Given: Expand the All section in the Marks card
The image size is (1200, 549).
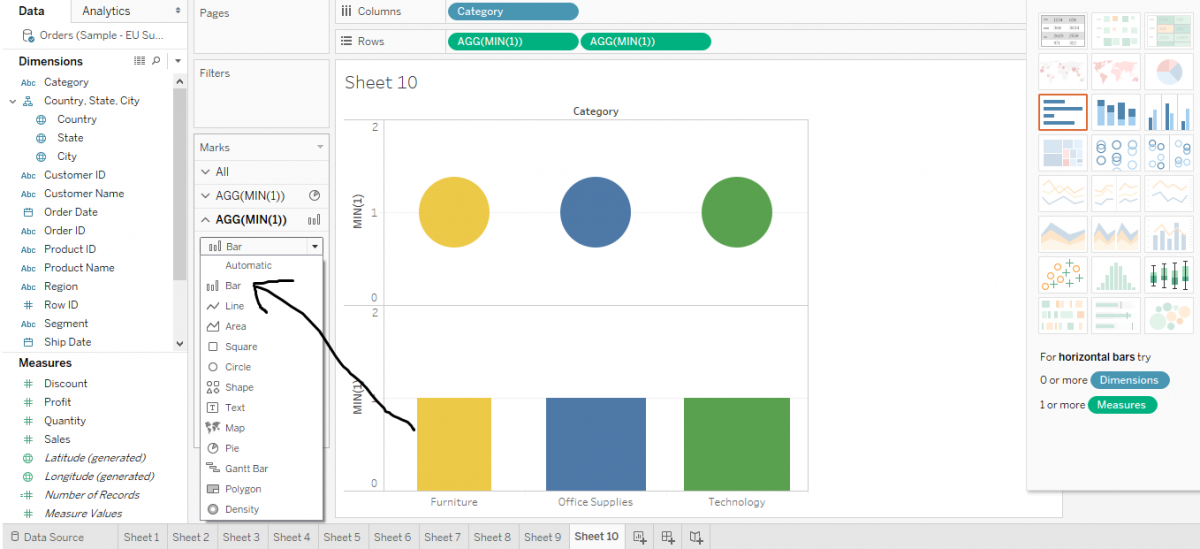Looking at the screenshot, I should 206,172.
